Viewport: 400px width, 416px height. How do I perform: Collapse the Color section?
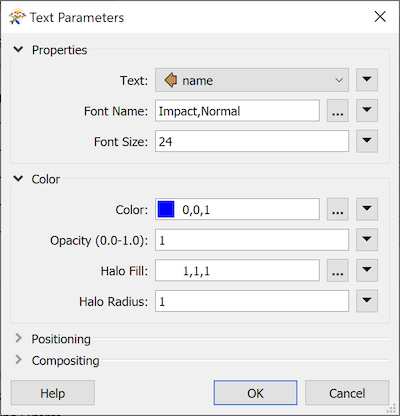pyautogui.click(x=18, y=179)
